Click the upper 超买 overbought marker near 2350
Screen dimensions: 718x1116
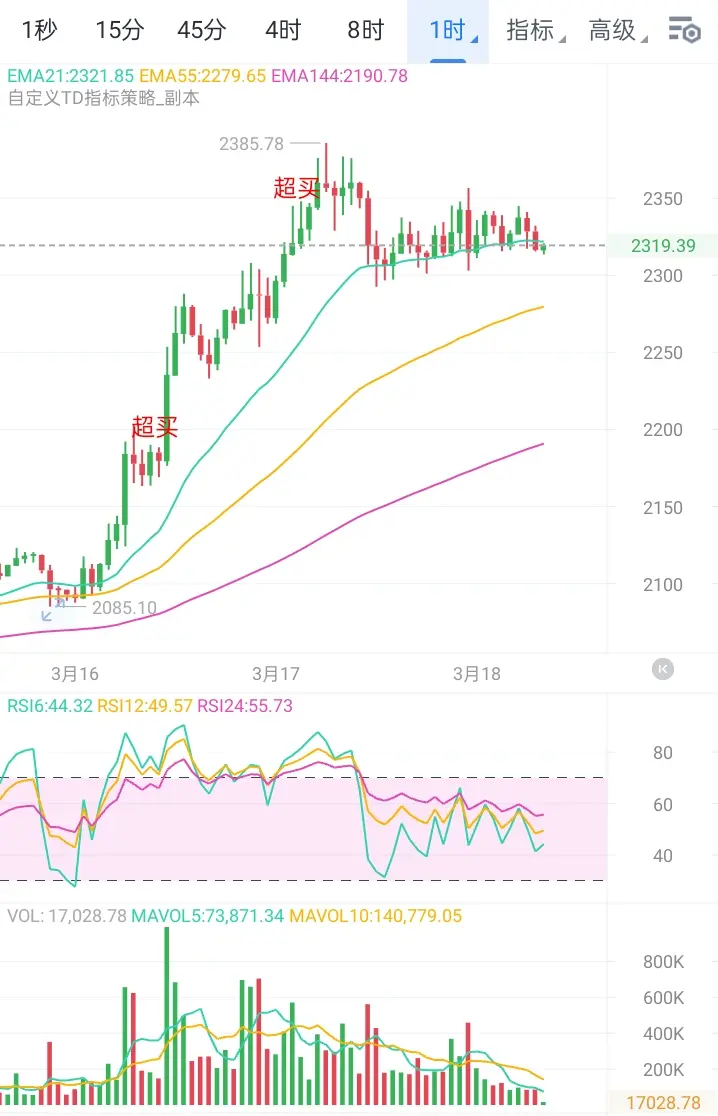click(296, 188)
